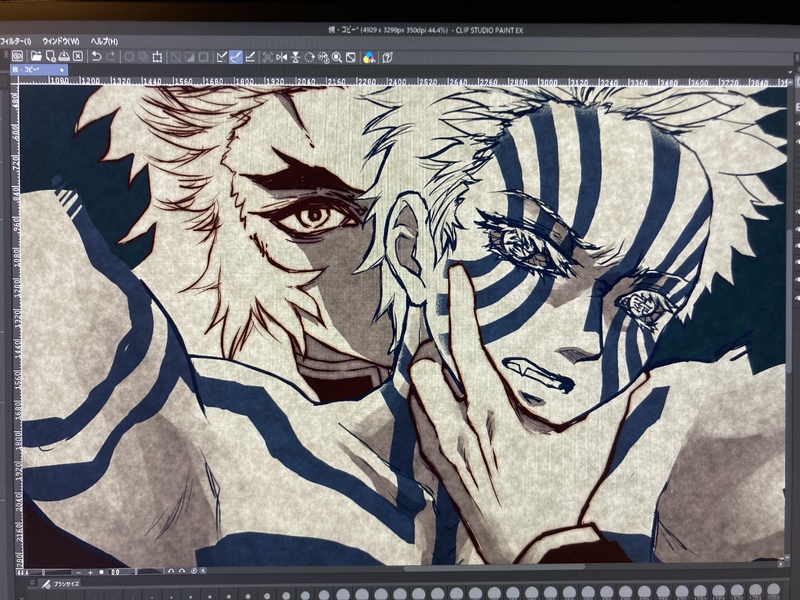
Task: Toggle Snap to Ruler
Action: tap(221, 57)
